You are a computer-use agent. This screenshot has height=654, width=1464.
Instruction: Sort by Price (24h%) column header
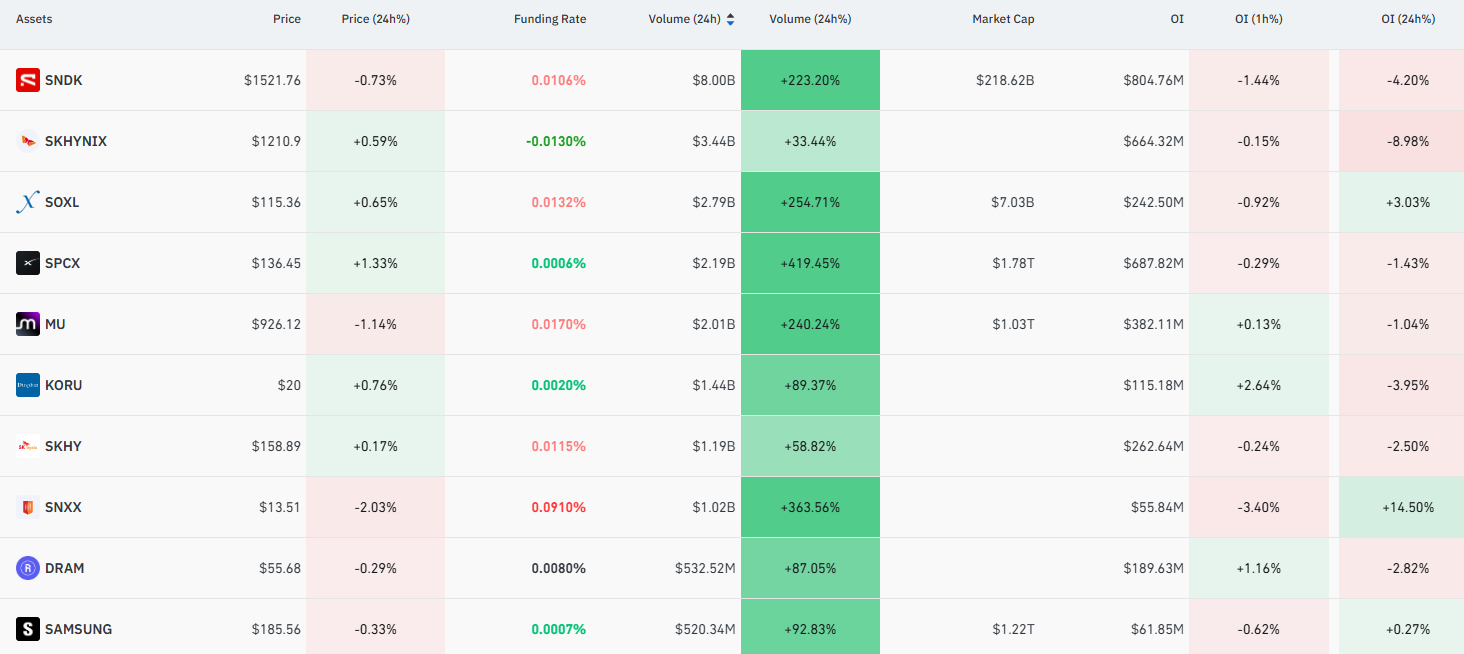(x=375, y=19)
